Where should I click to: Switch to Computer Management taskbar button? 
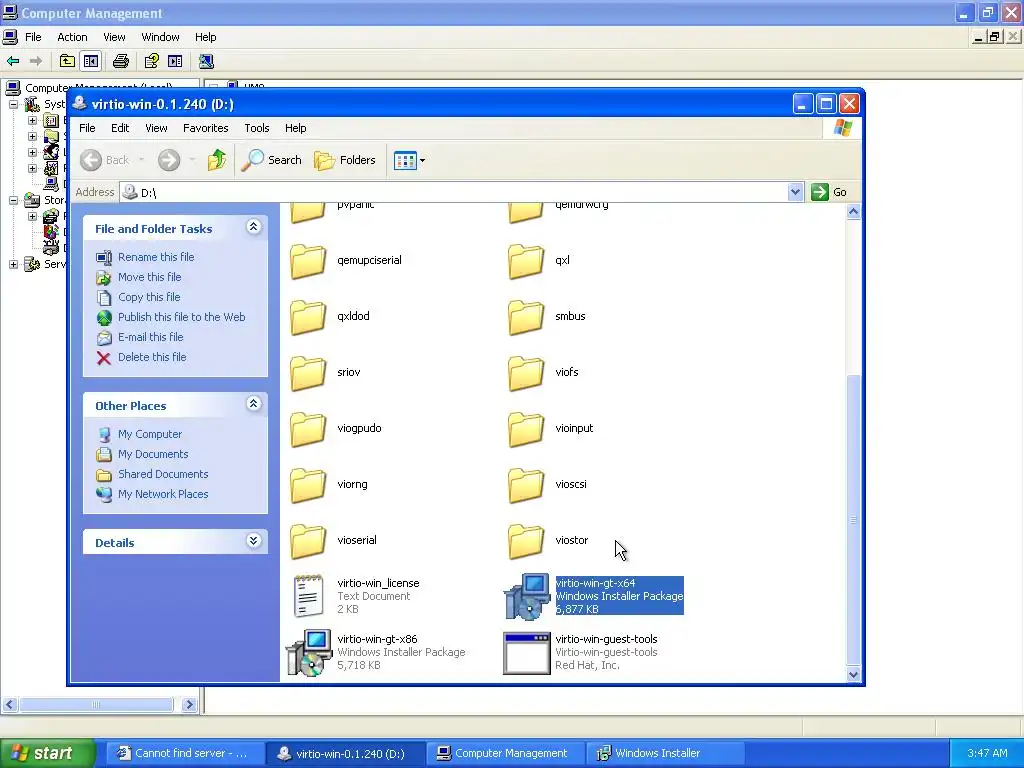click(504, 754)
